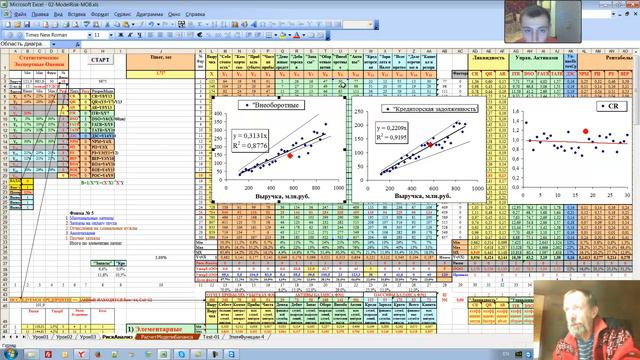The image size is (640, 360).
Task: Open the Материальные затраты link
Action: [92, 218]
